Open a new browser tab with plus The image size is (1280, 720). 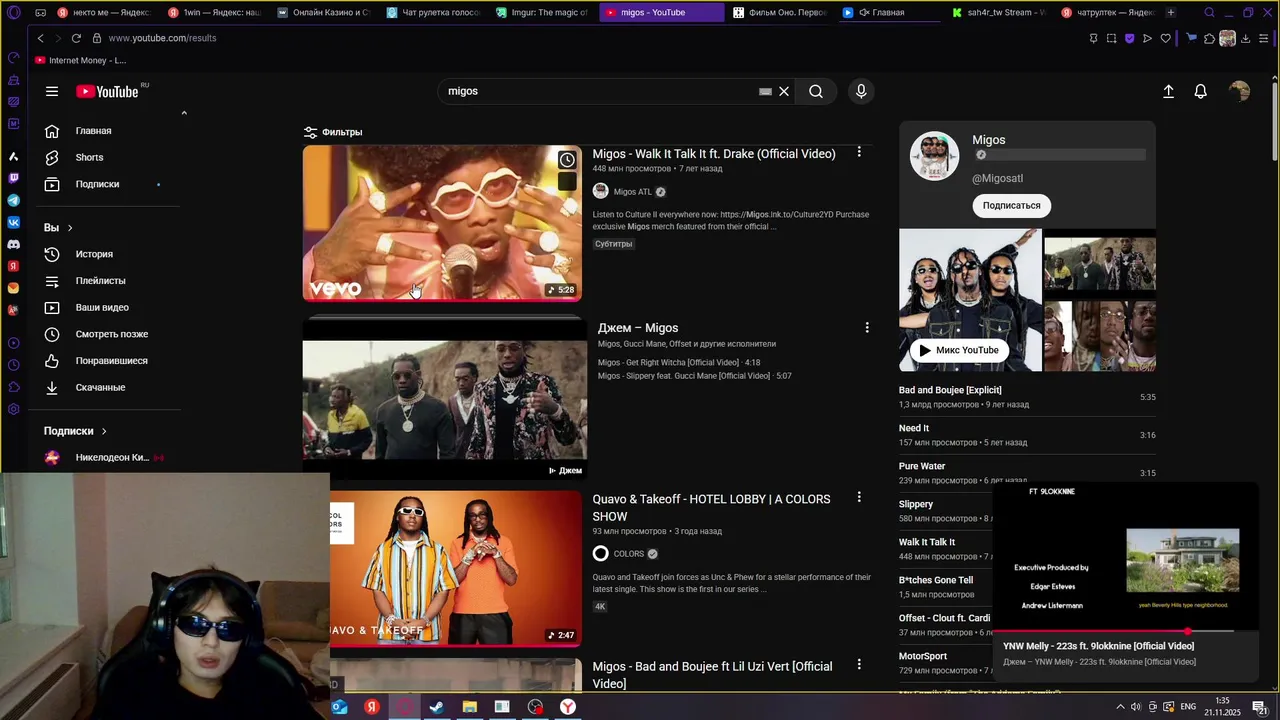[x=1171, y=12]
